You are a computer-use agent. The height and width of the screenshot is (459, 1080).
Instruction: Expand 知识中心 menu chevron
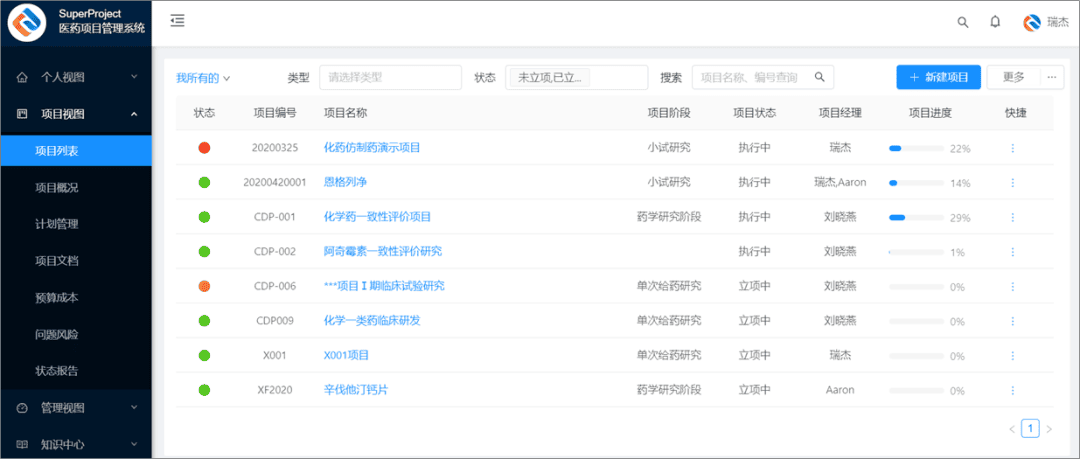(134, 445)
